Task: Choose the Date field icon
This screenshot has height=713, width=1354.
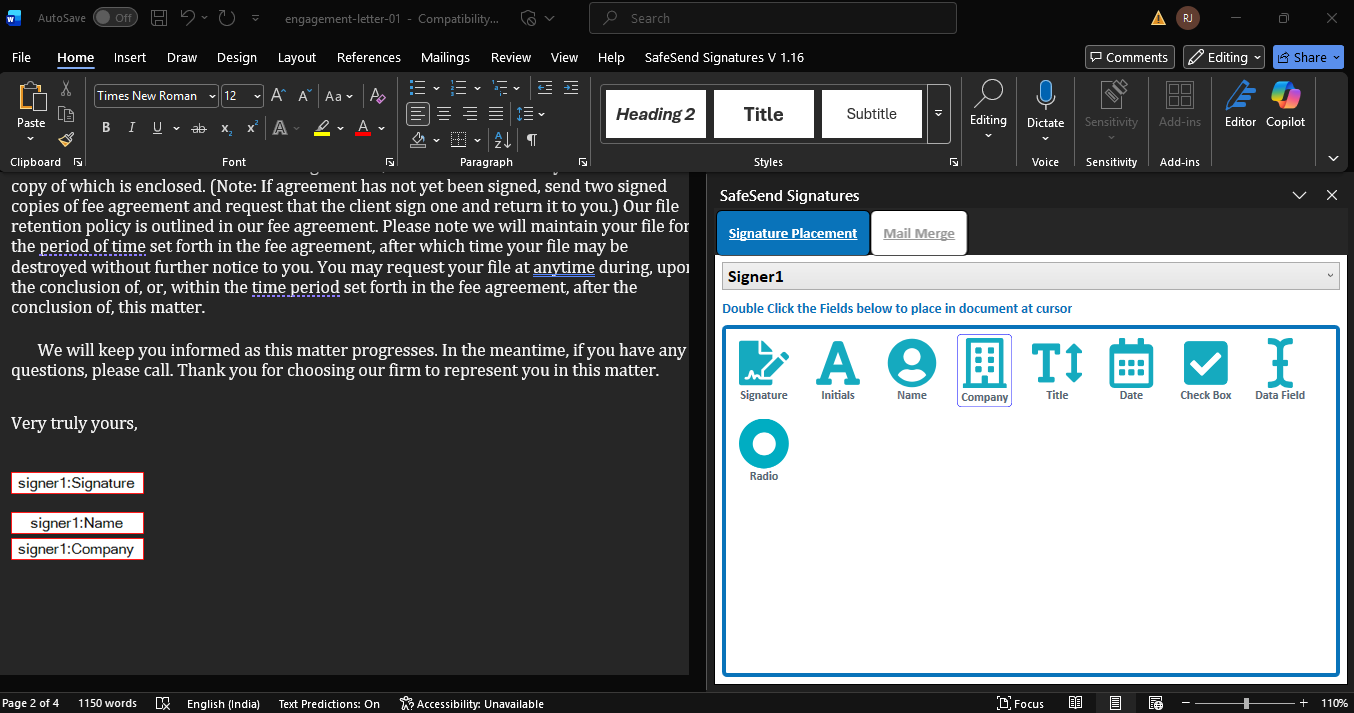Action: coord(1131,364)
